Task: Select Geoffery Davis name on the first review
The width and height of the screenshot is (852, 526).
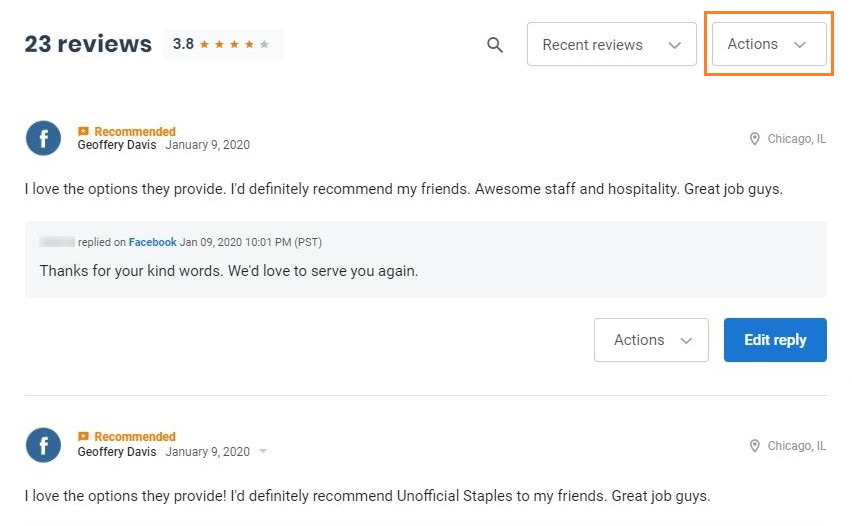Action: coord(117,145)
